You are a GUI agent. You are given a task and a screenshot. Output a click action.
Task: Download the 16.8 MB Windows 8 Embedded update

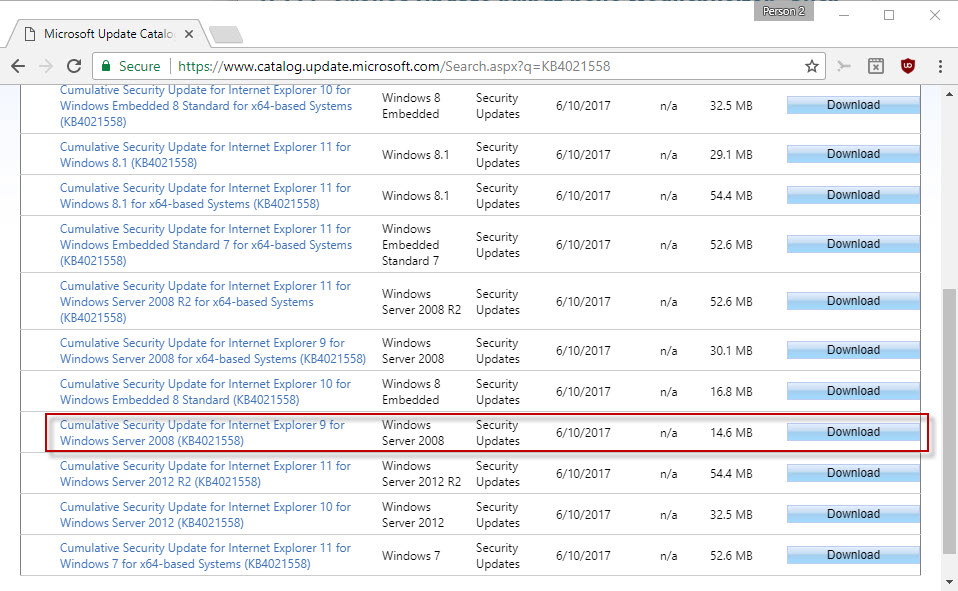click(853, 391)
